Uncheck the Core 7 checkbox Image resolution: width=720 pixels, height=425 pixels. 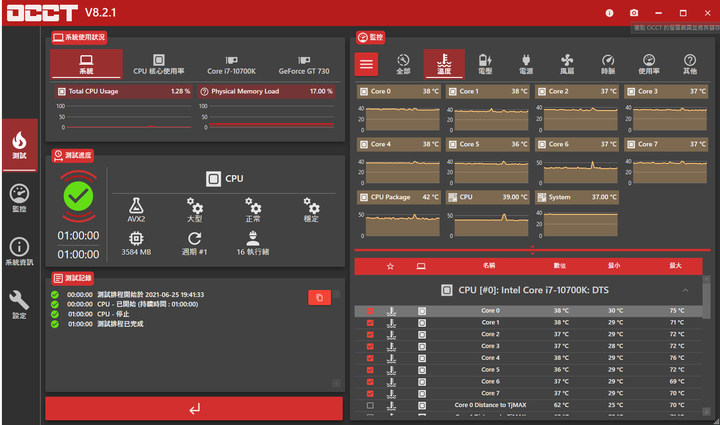pos(370,393)
